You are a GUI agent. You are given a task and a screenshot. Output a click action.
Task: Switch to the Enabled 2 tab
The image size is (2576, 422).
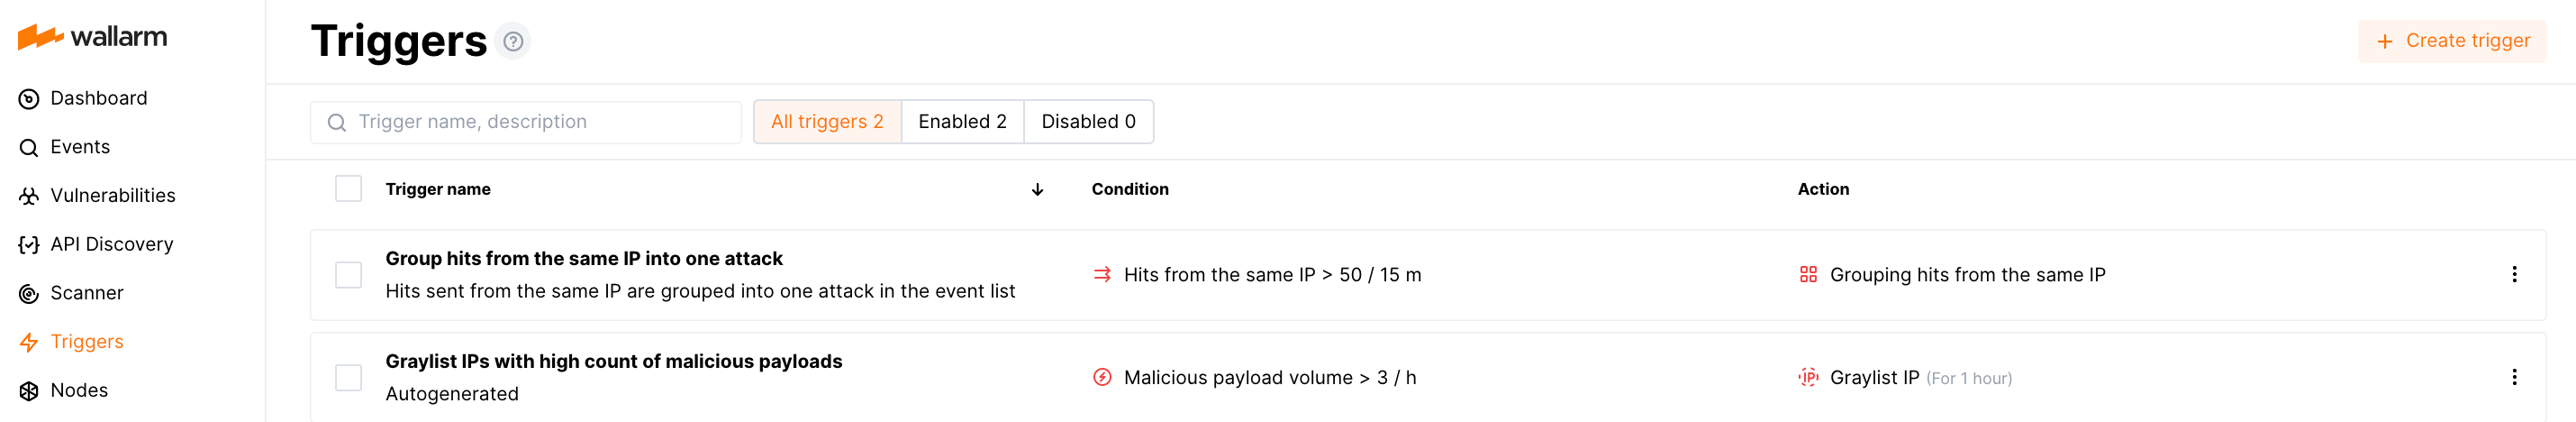[x=962, y=122]
